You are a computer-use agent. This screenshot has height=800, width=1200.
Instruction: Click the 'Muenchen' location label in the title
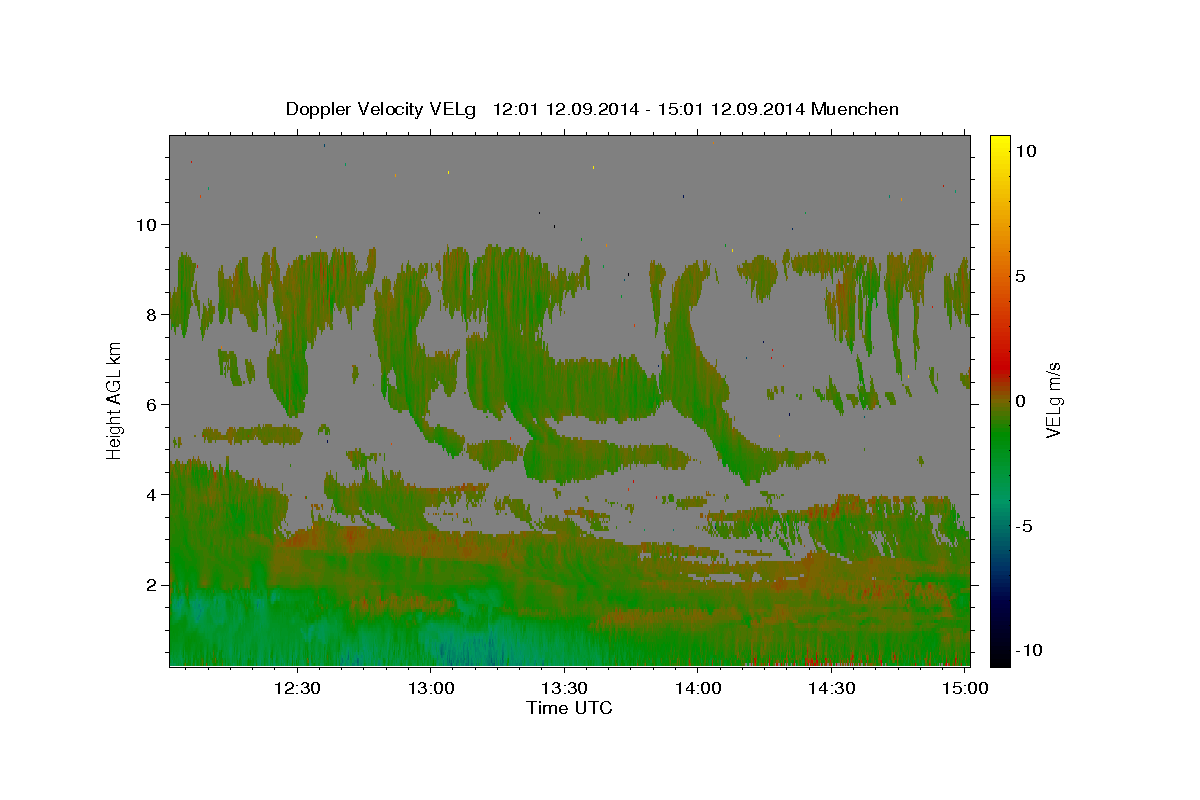855,109
